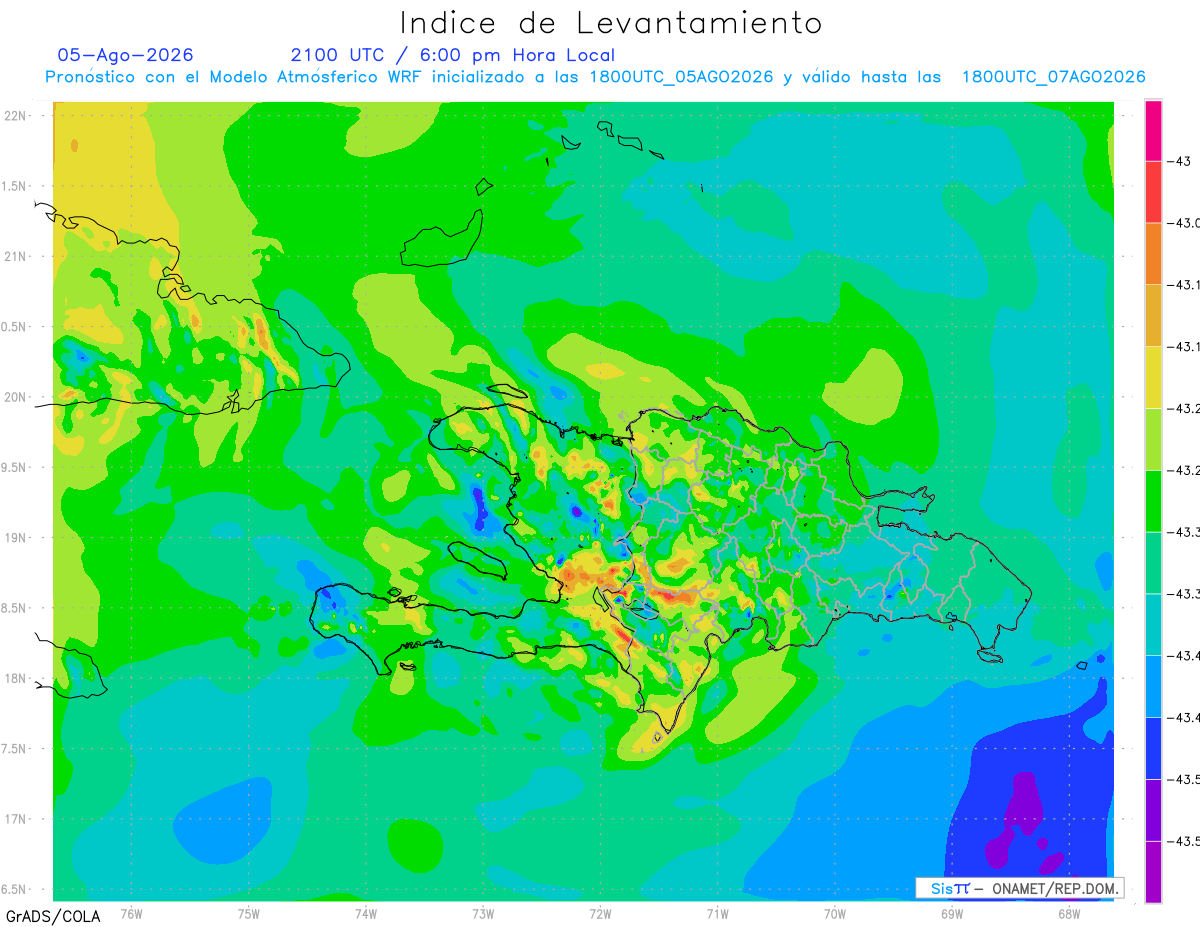Pick the orange swatch in the colorbar
The height and width of the screenshot is (927, 1200).
tap(1153, 254)
